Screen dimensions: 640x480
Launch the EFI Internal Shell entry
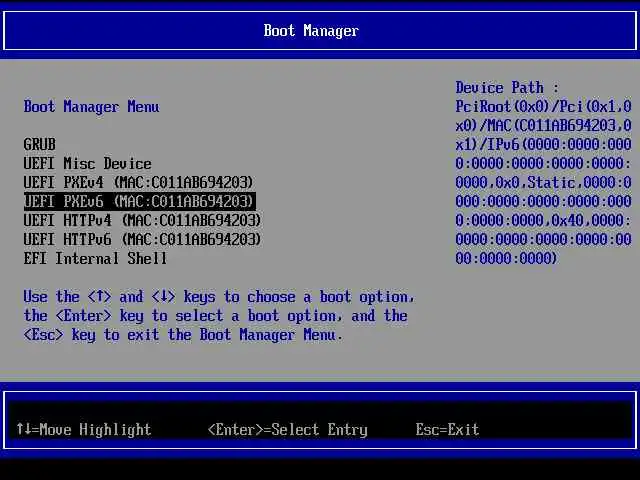coord(95,258)
